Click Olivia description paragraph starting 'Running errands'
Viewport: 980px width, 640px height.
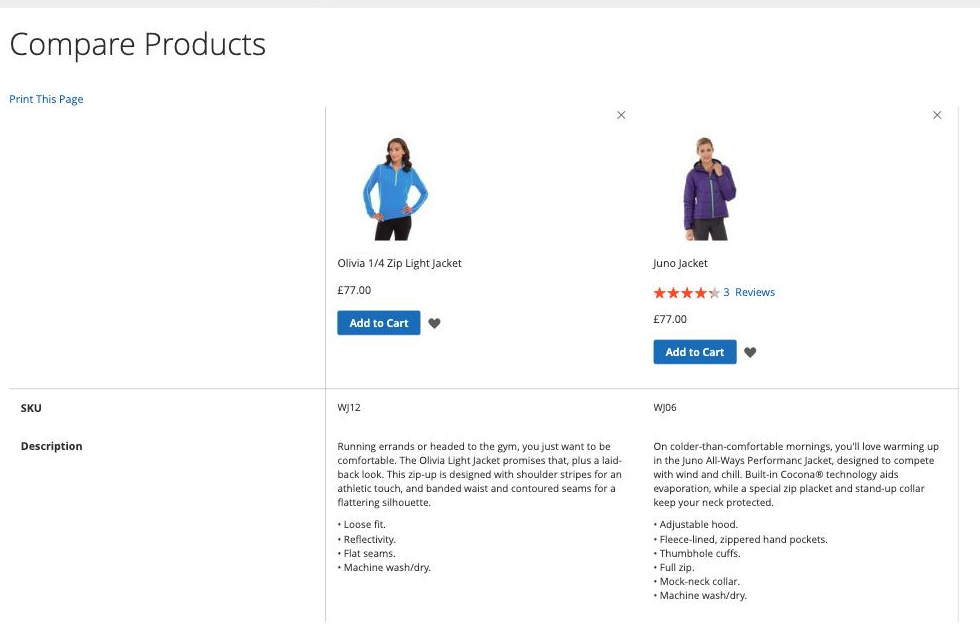click(479, 474)
